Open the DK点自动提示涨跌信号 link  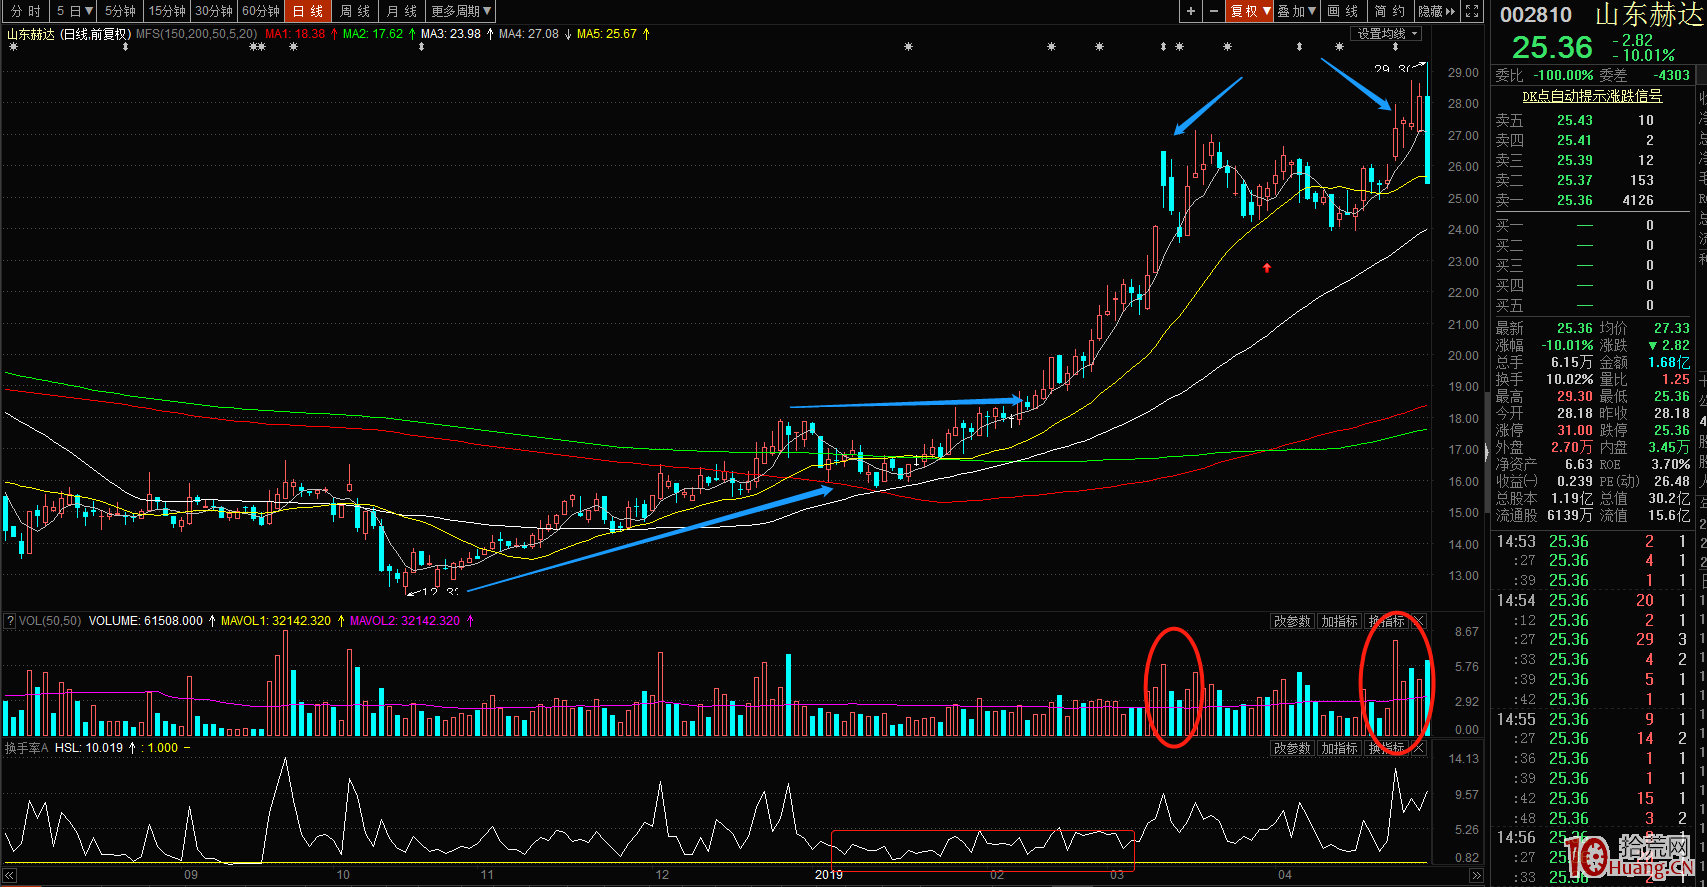pyautogui.click(x=1592, y=96)
